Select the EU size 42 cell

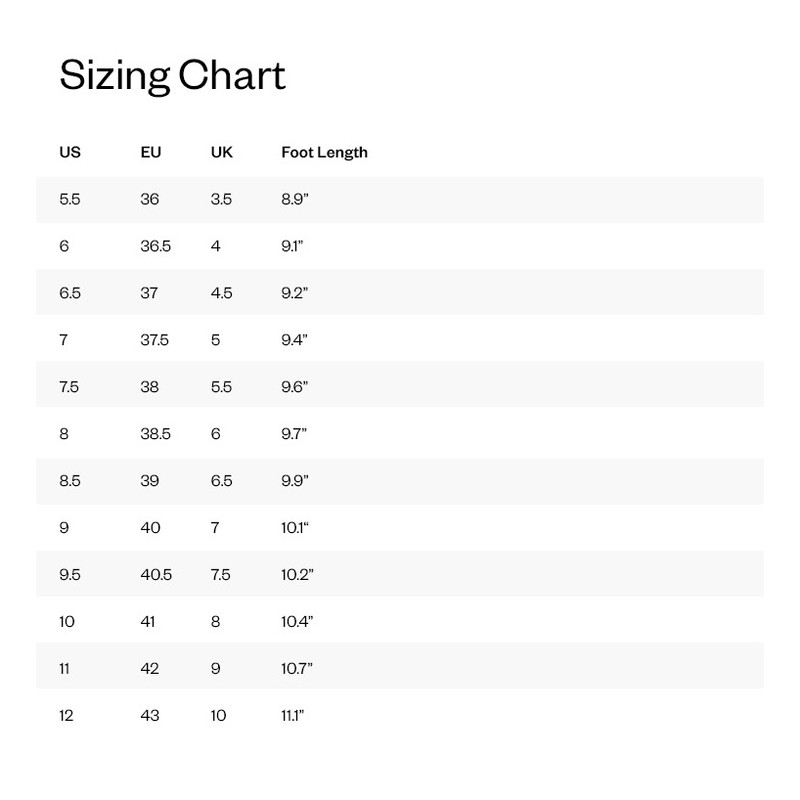coord(150,669)
